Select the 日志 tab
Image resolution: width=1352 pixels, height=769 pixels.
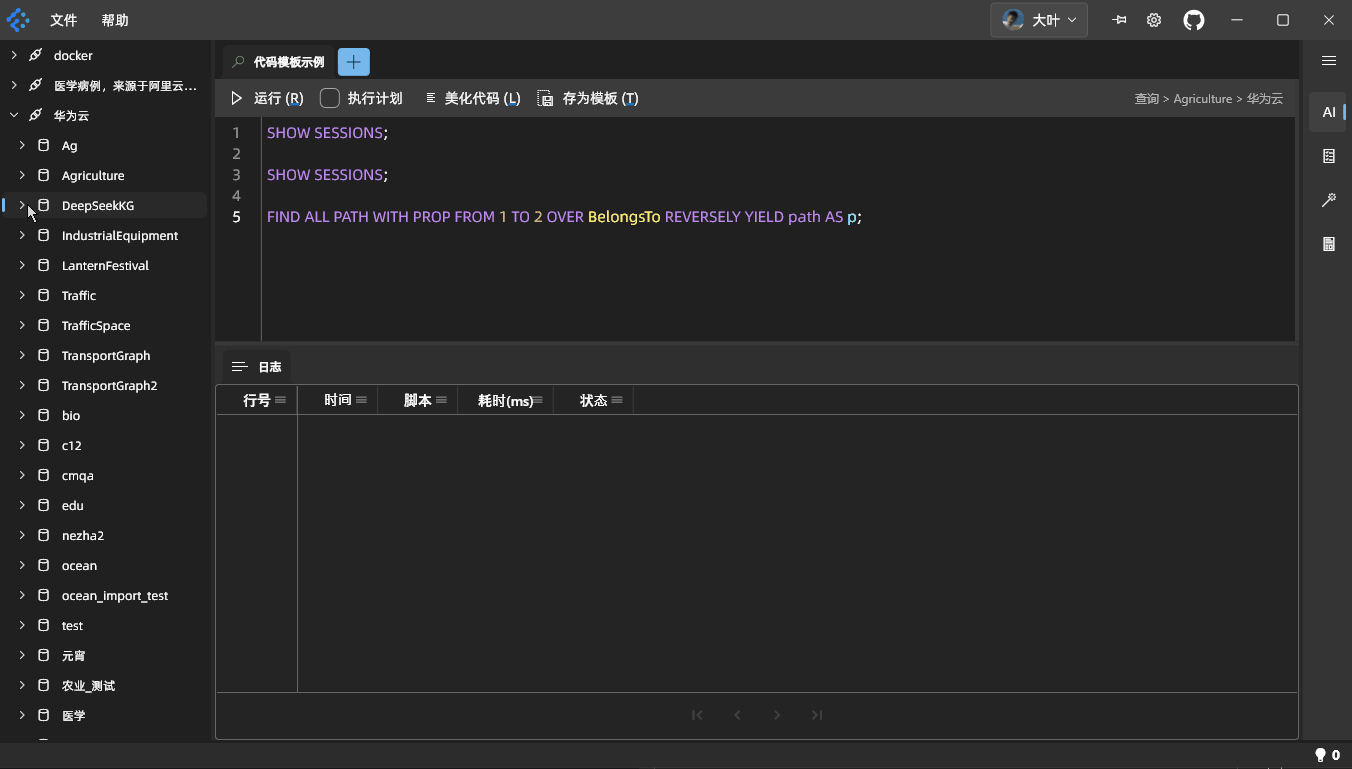click(257, 367)
